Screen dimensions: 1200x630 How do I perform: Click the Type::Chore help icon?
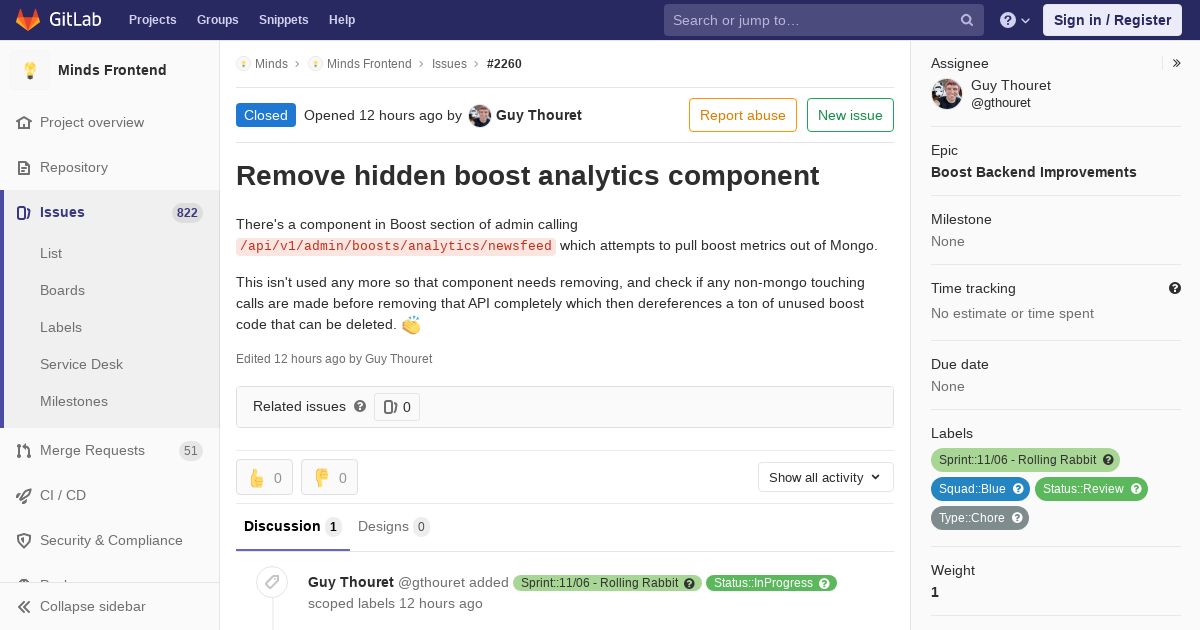pos(1017,518)
